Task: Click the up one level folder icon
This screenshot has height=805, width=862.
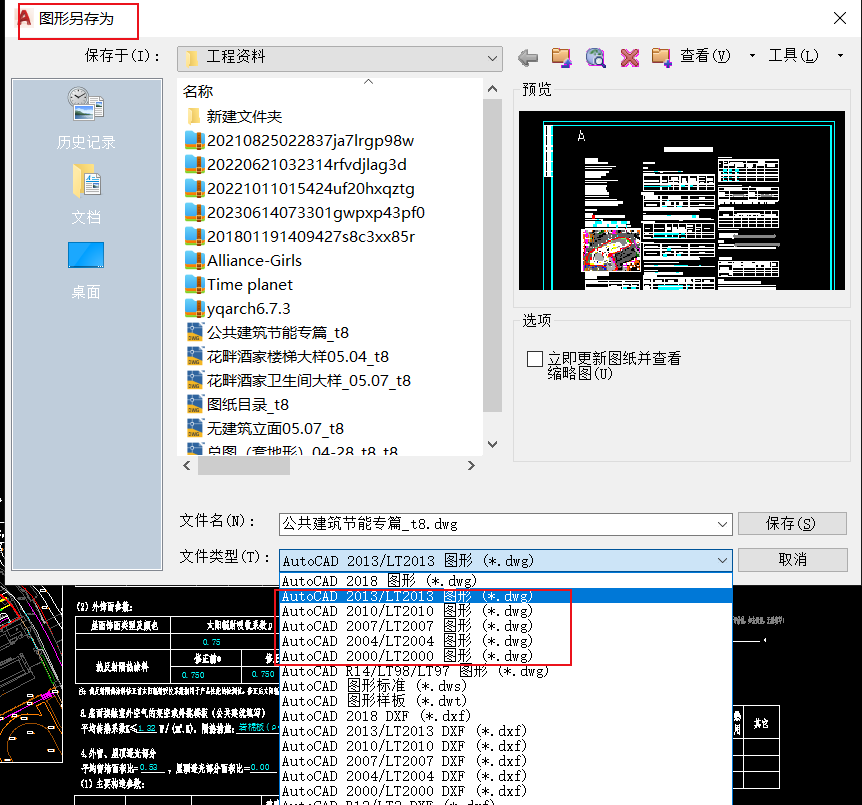Action: [559, 58]
